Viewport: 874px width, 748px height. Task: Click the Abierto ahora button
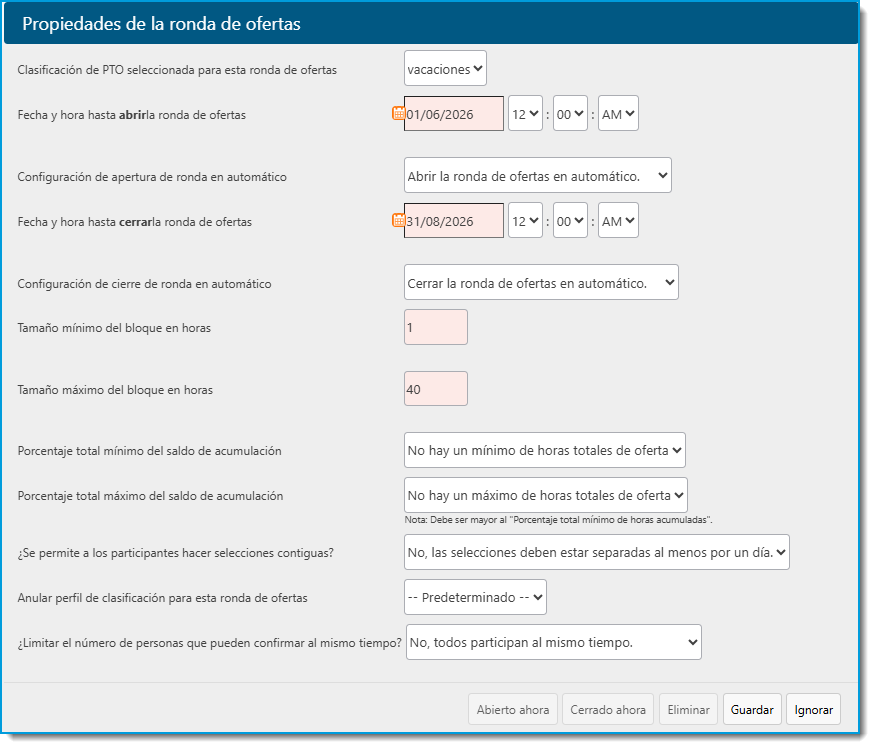tap(512, 710)
